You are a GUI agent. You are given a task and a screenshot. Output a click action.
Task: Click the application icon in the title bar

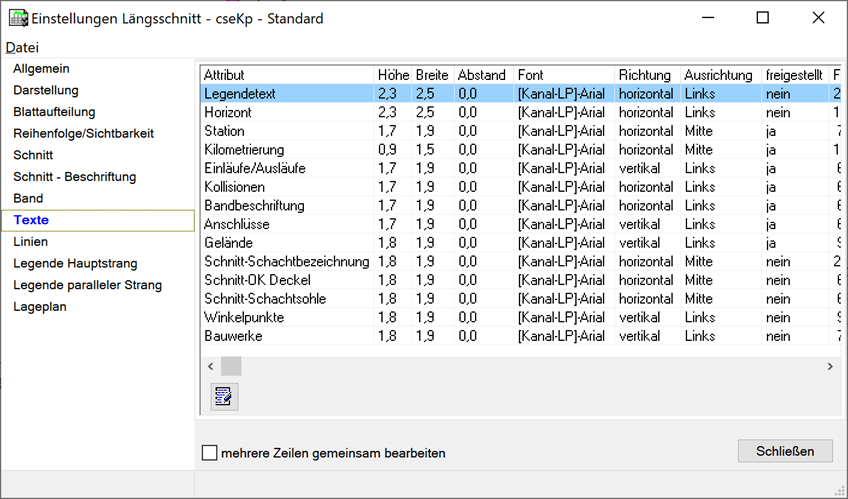pyautogui.click(x=17, y=18)
